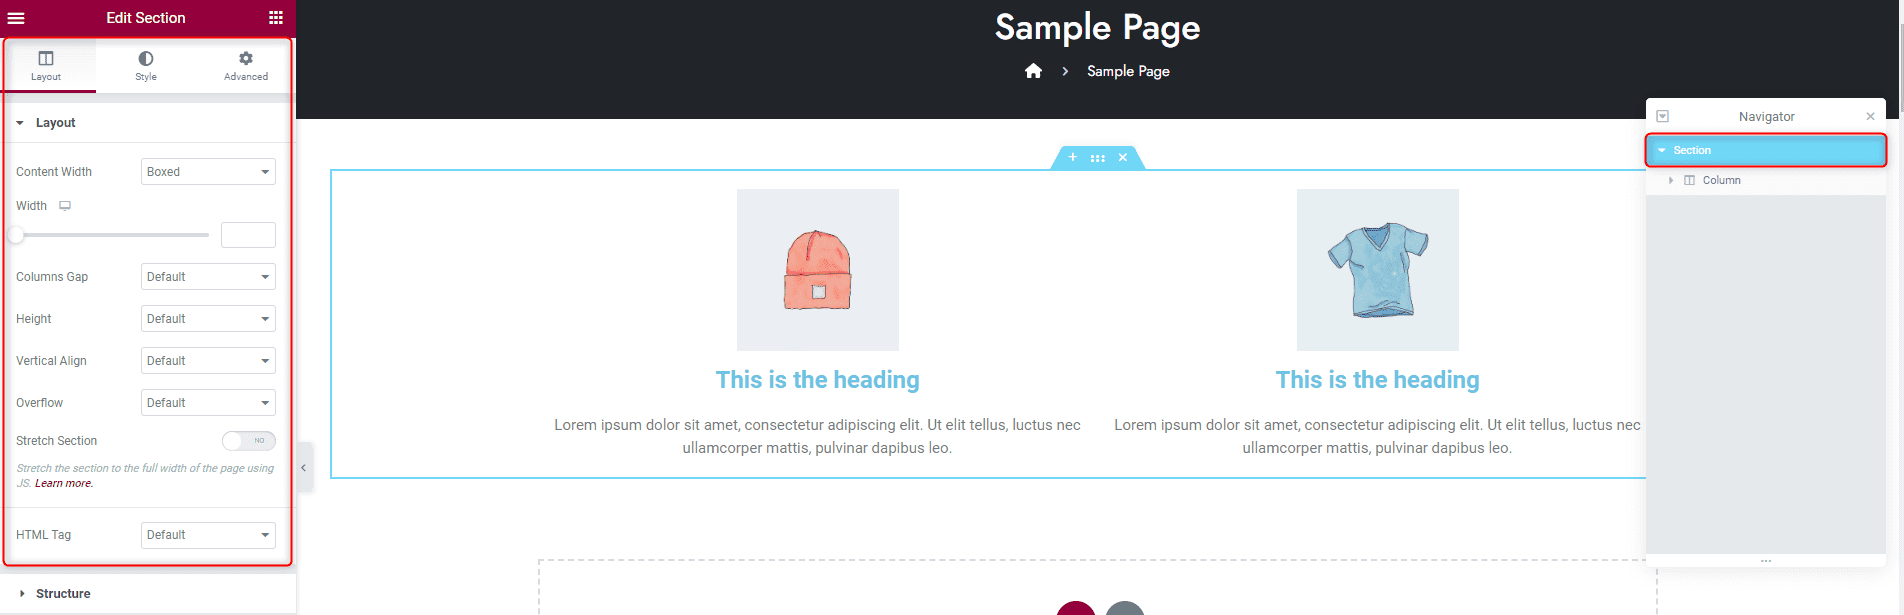1904x615 pixels.
Task: Click the responsive desktop icon beside Width
Action: [65, 206]
